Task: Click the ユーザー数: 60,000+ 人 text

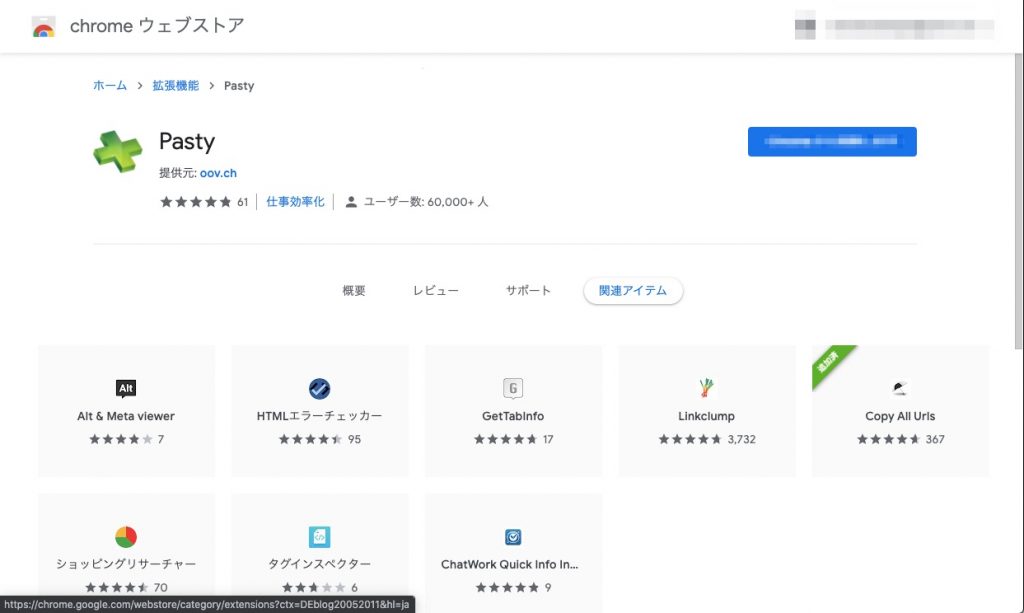Action: [x=426, y=202]
